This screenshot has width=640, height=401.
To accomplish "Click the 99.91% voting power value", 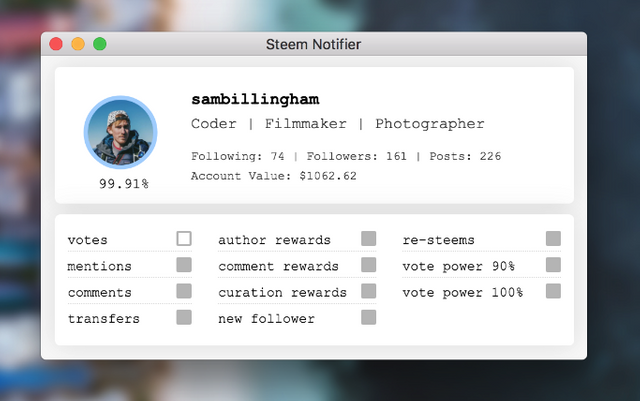I will 124,184.
